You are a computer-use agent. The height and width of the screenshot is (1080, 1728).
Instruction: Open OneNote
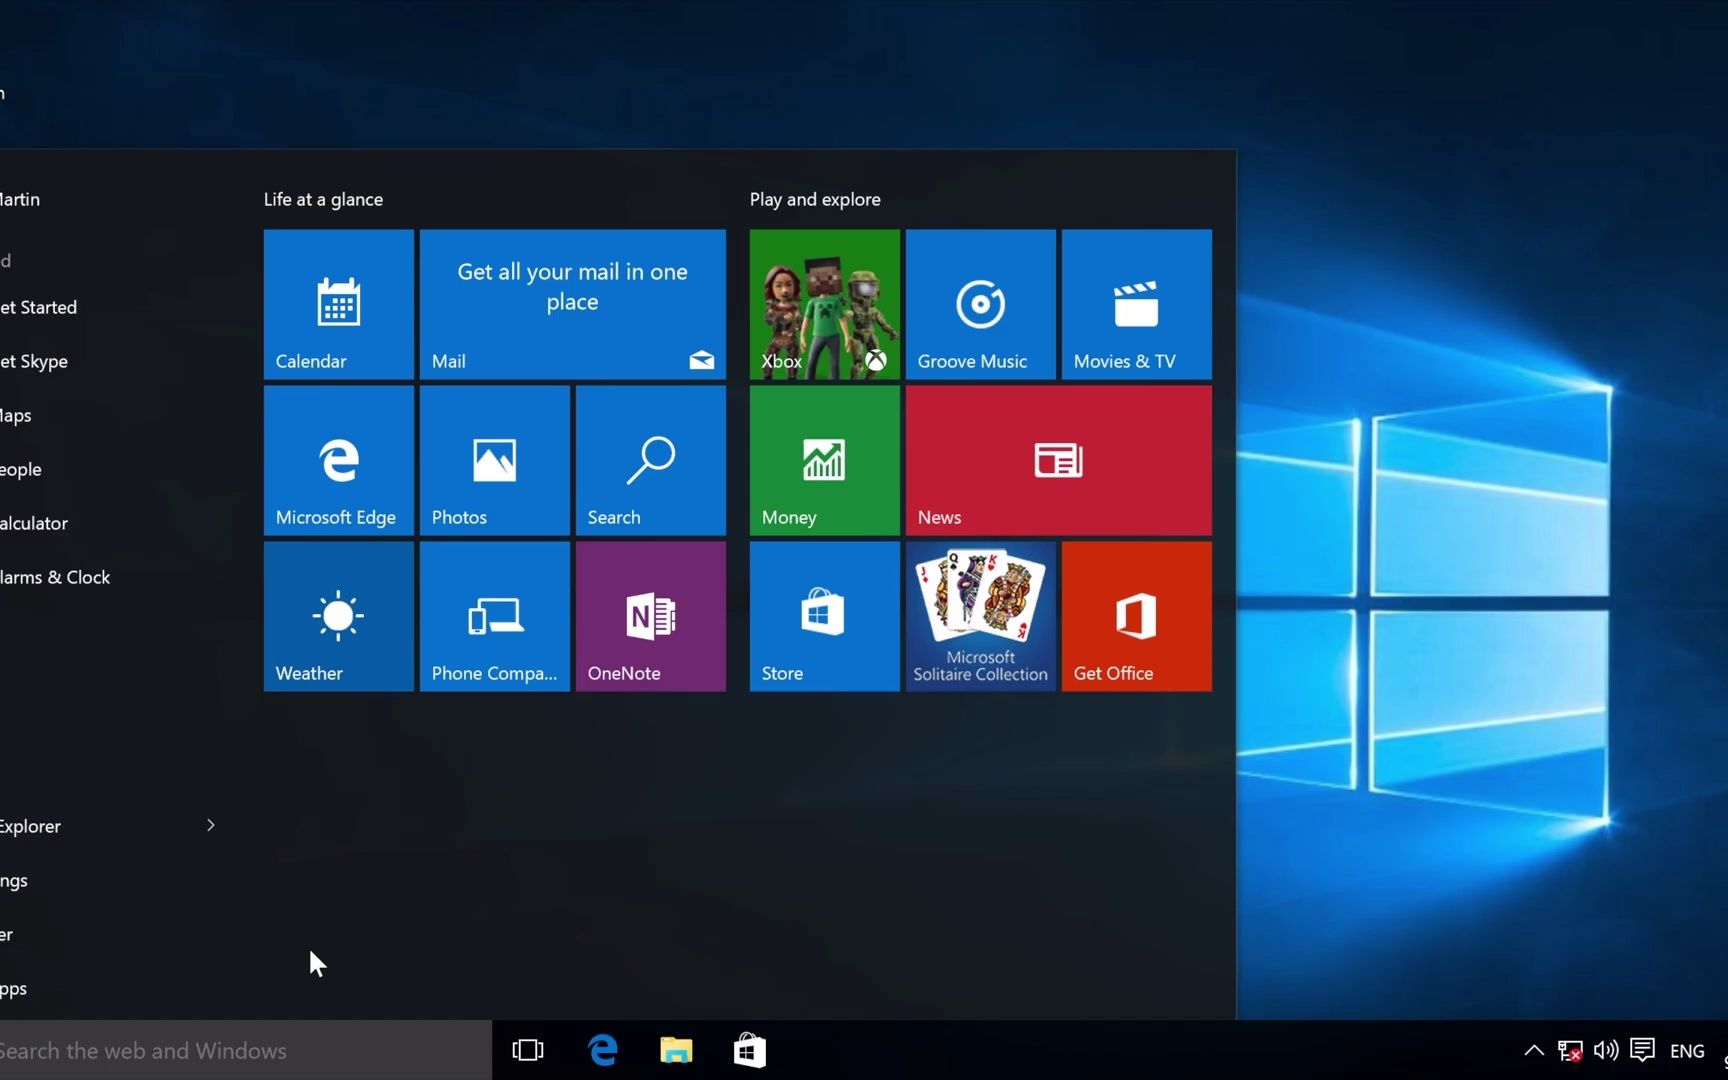[x=649, y=616]
